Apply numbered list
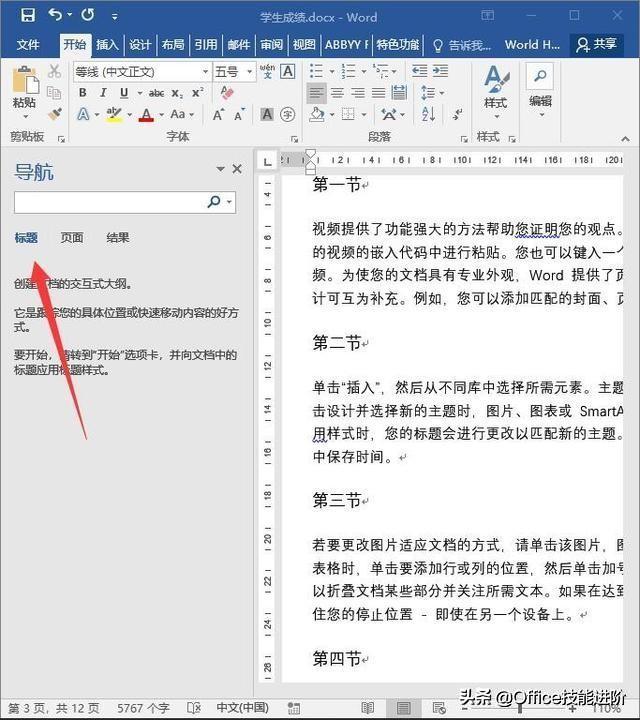This screenshot has height=720, width=640. [x=348, y=71]
